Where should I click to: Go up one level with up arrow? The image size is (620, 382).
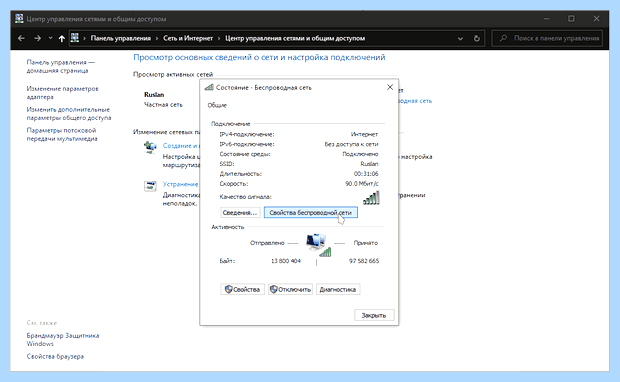point(62,38)
